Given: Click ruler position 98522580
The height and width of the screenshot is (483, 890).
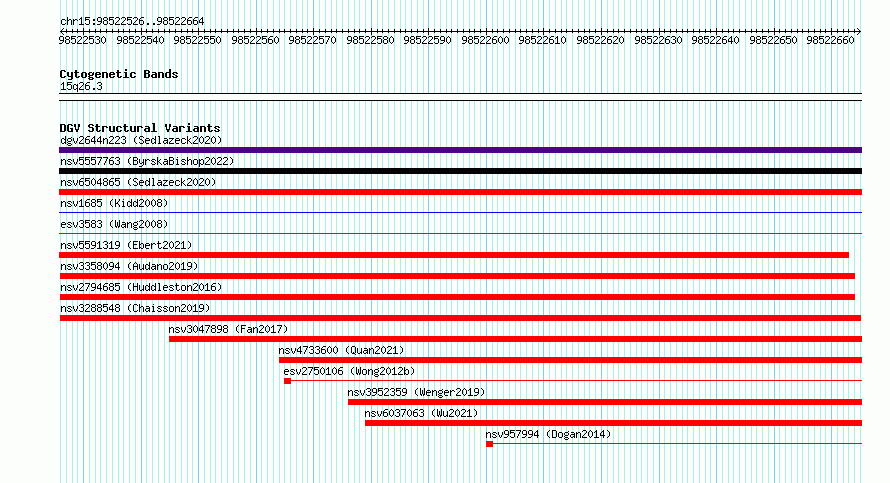Looking at the screenshot, I should click(x=370, y=40).
